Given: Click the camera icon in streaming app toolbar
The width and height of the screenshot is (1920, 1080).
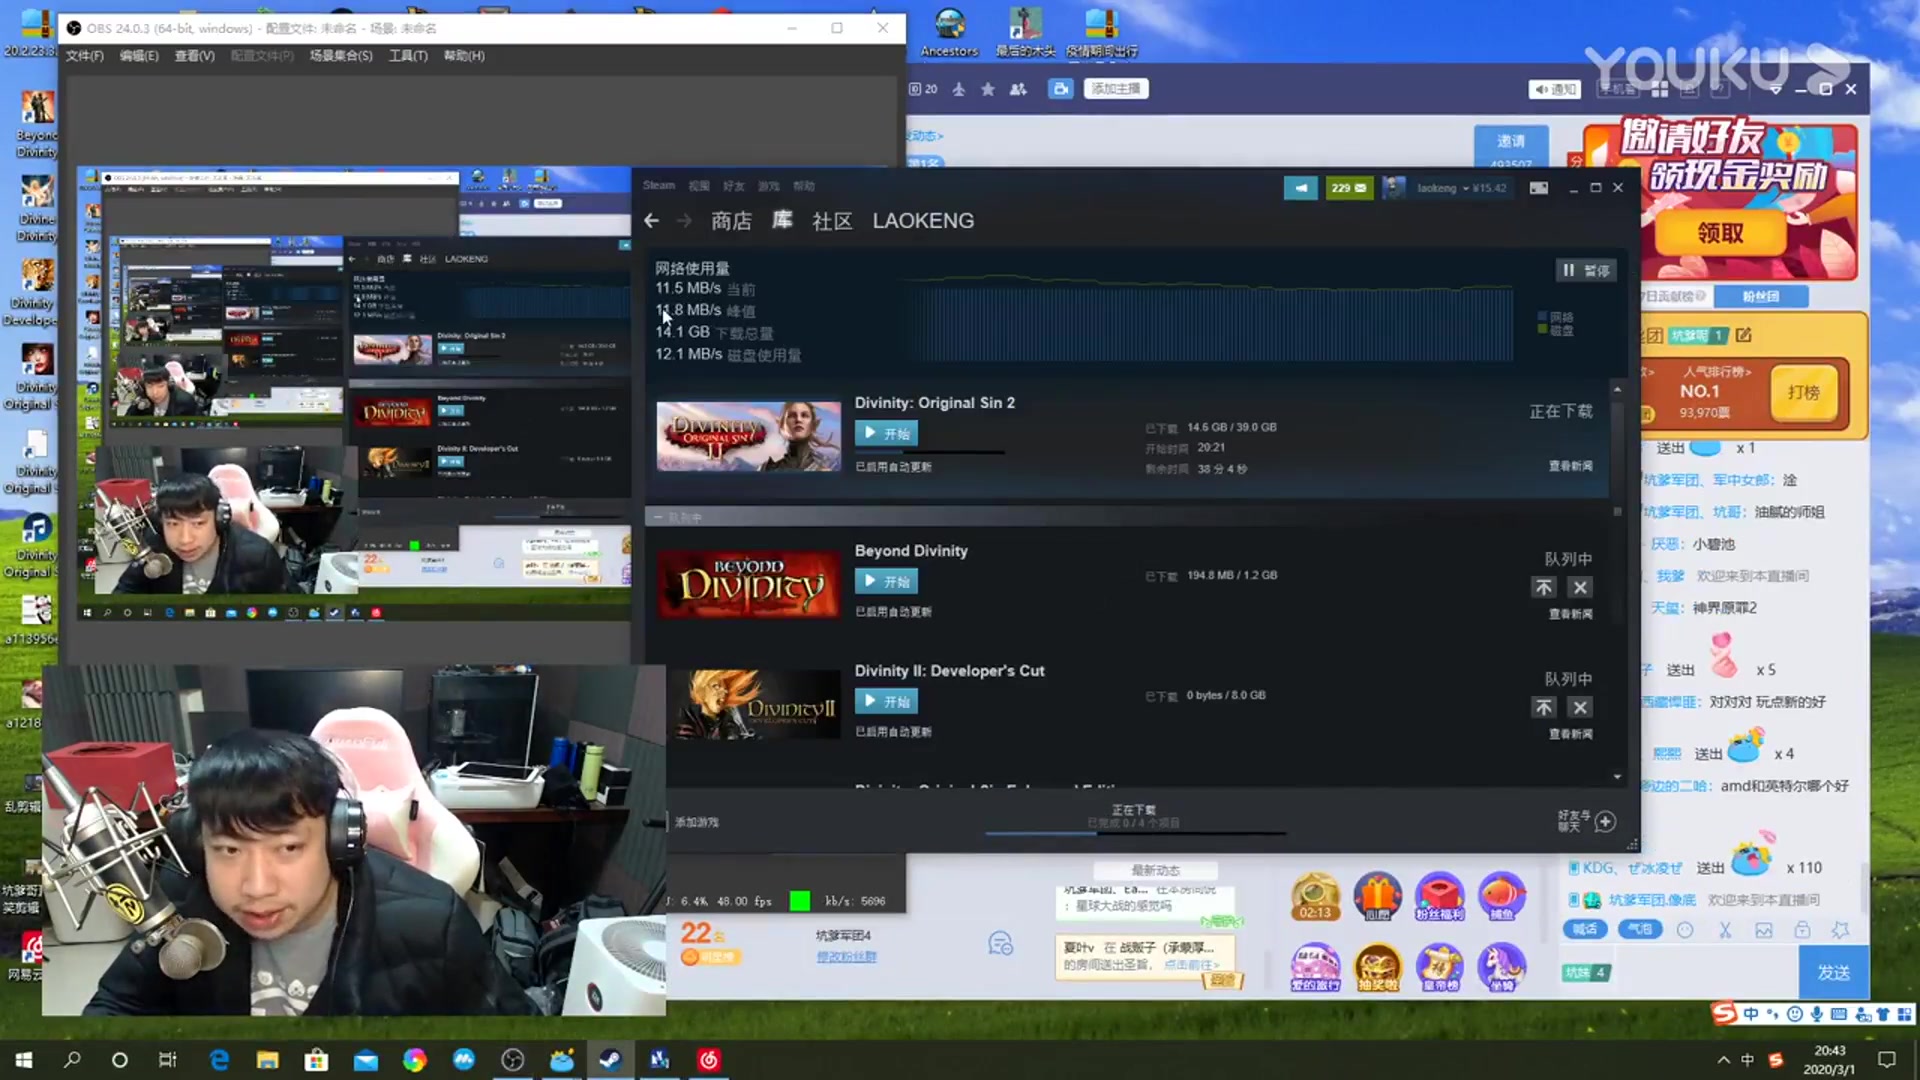Looking at the screenshot, I should click(x=1060, y=89).
